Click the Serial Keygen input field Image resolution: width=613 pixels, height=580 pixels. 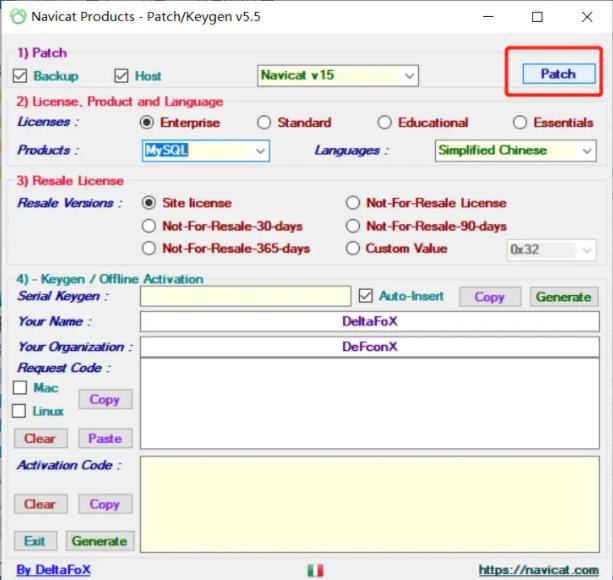click(x=246, y=296)
